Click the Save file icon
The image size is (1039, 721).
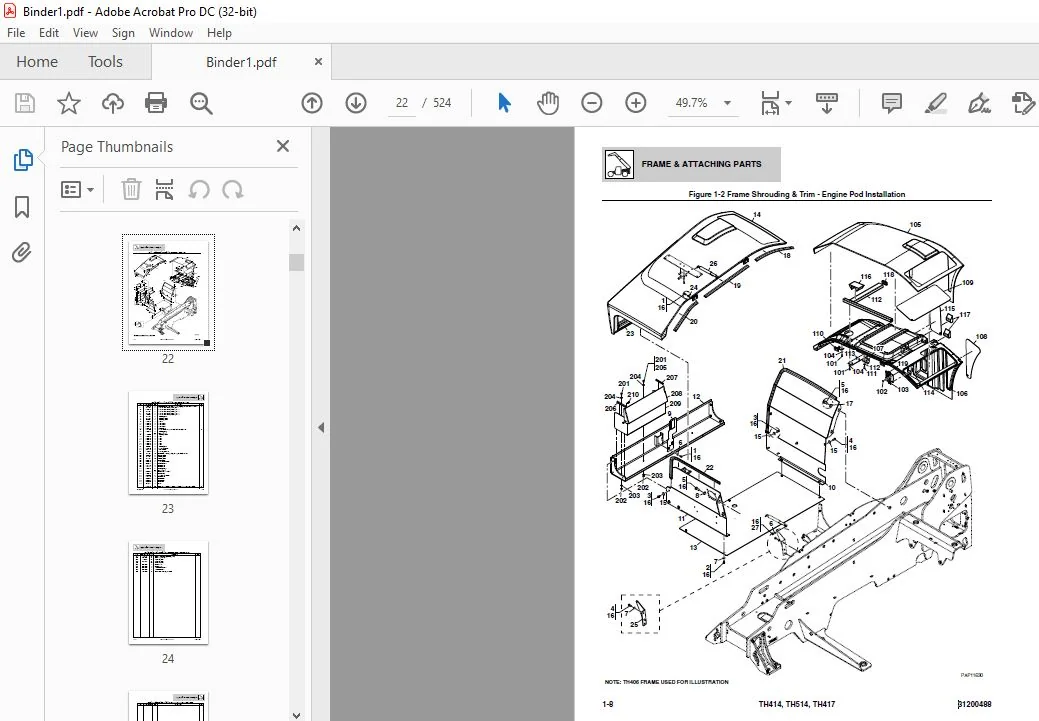[25, 103]
